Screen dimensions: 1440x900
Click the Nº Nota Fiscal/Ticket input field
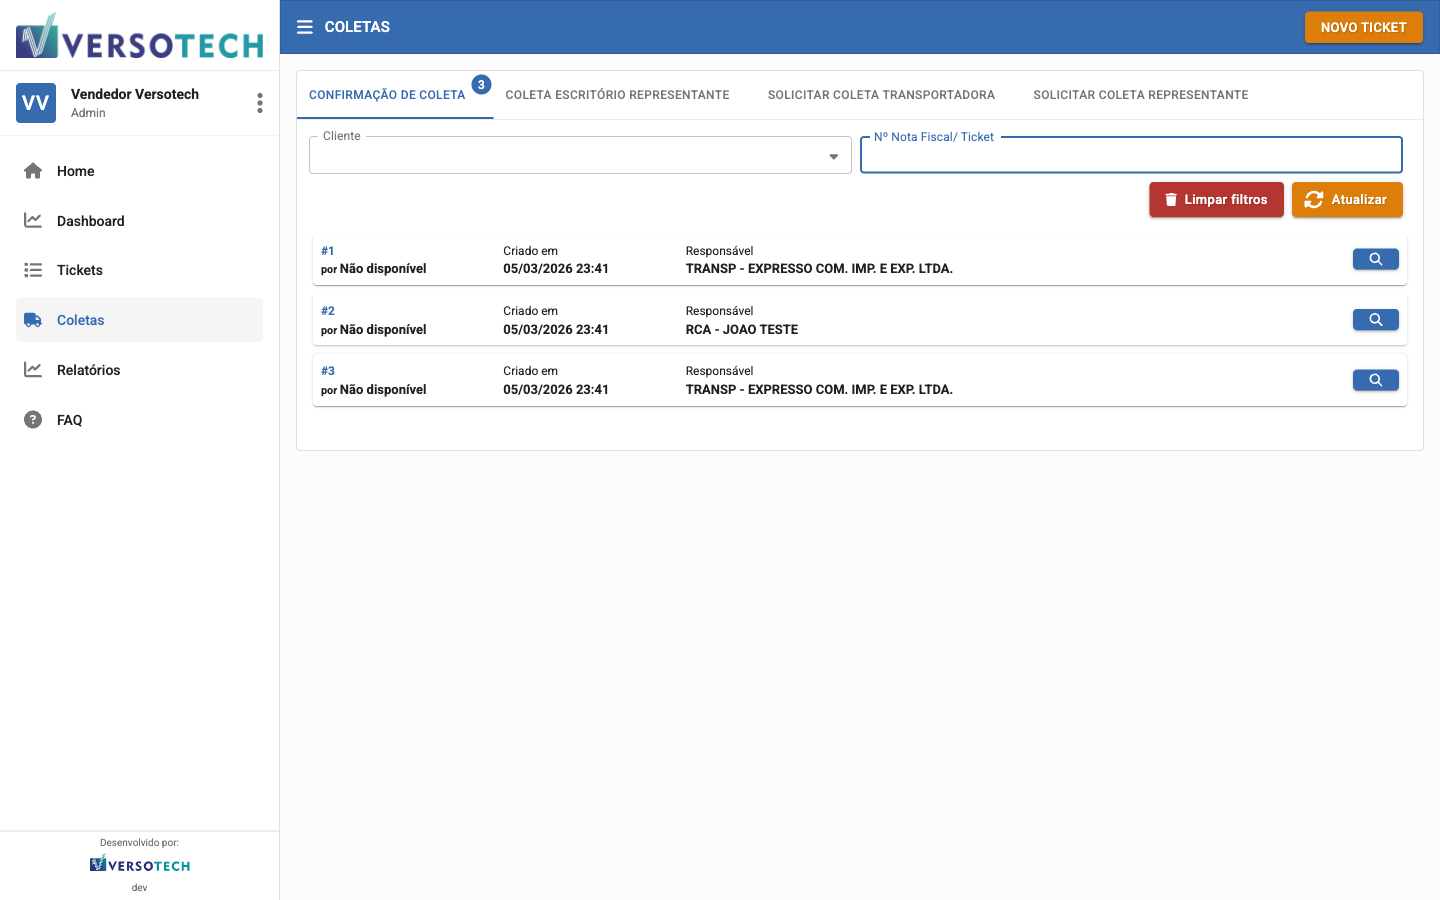click(1131, 155)
